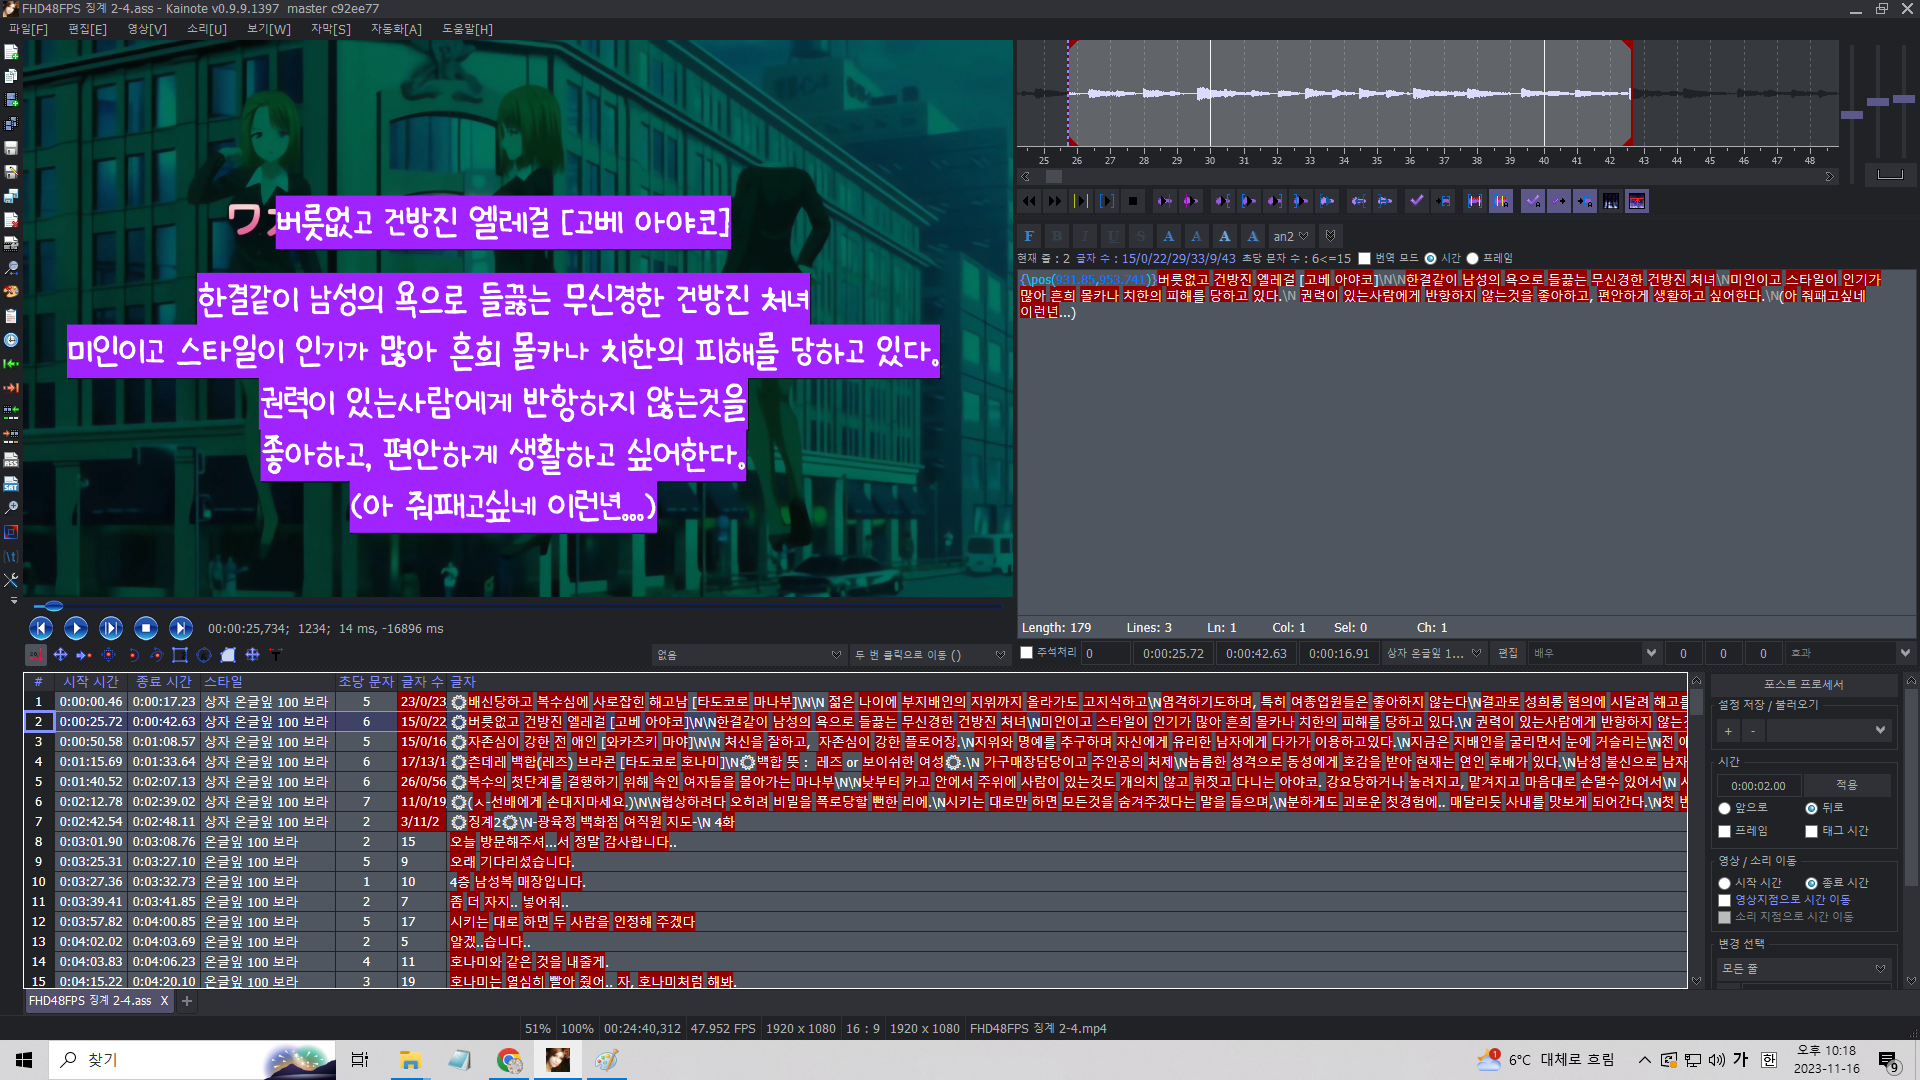
Task: Click the 편집 style edit button
Action: [1508, 653]
